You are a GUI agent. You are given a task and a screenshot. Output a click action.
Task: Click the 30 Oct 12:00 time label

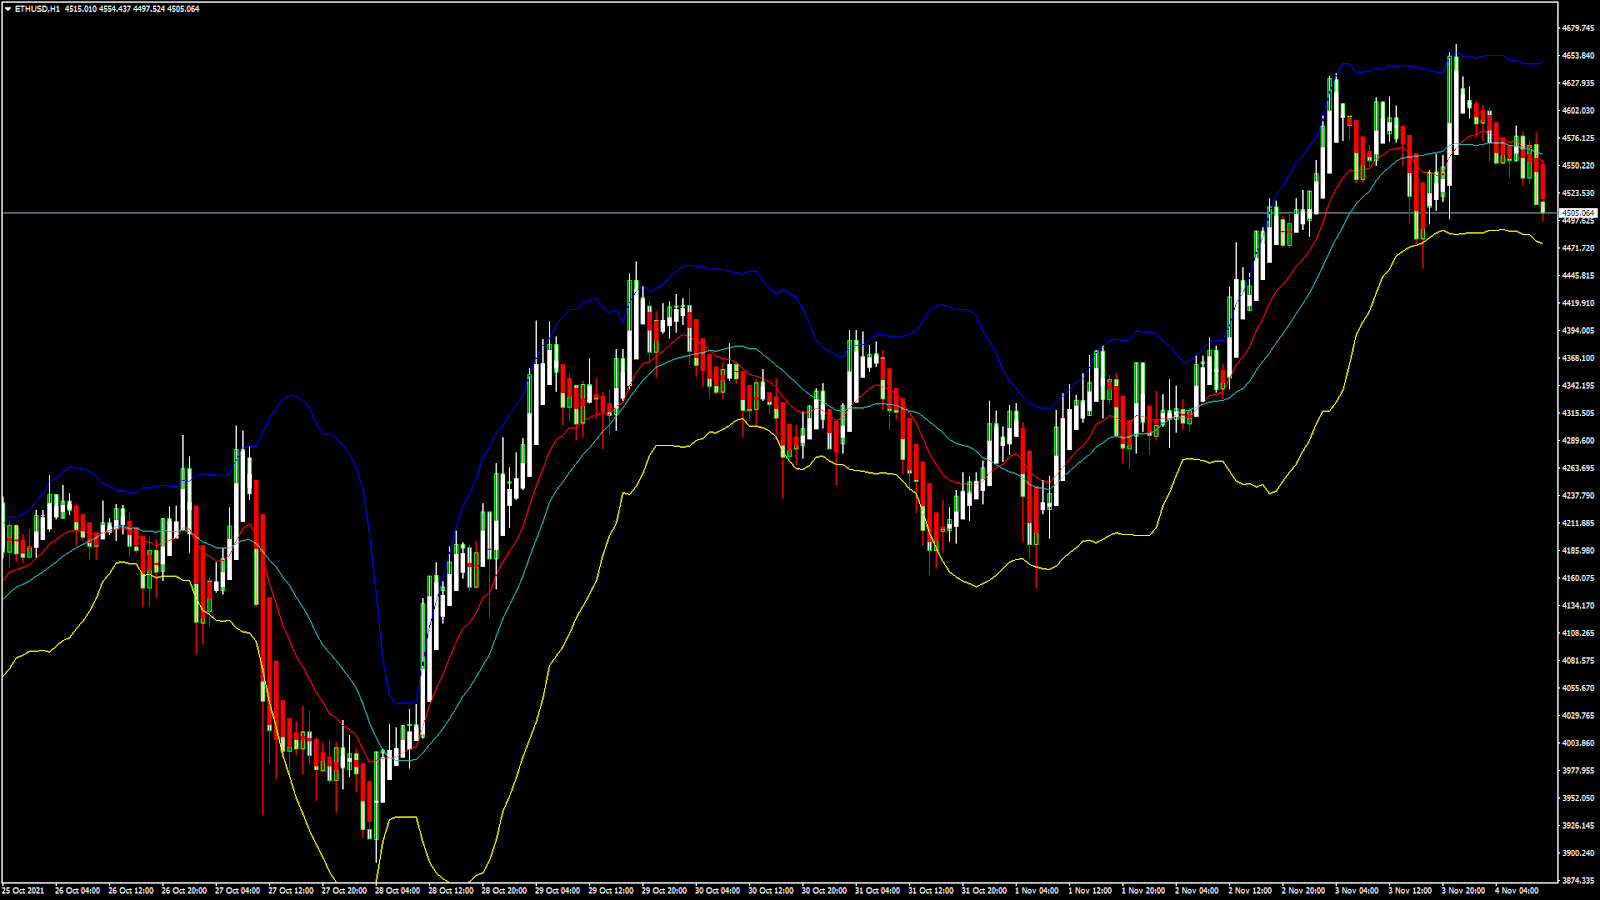coord(771,890)
